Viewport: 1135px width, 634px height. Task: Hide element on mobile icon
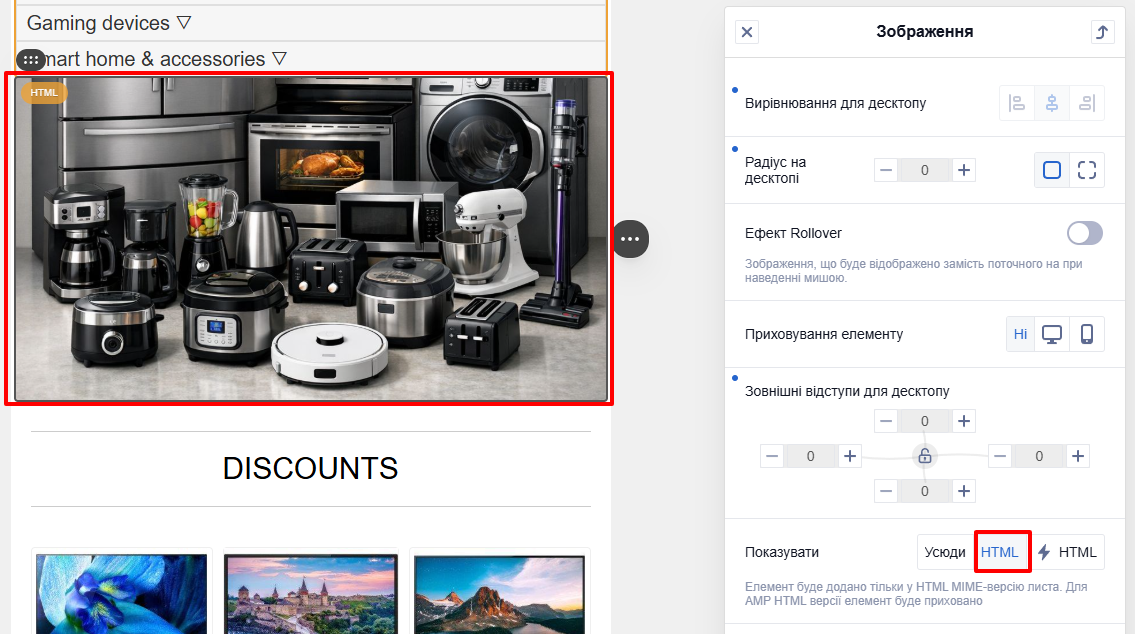point(1087,334)
